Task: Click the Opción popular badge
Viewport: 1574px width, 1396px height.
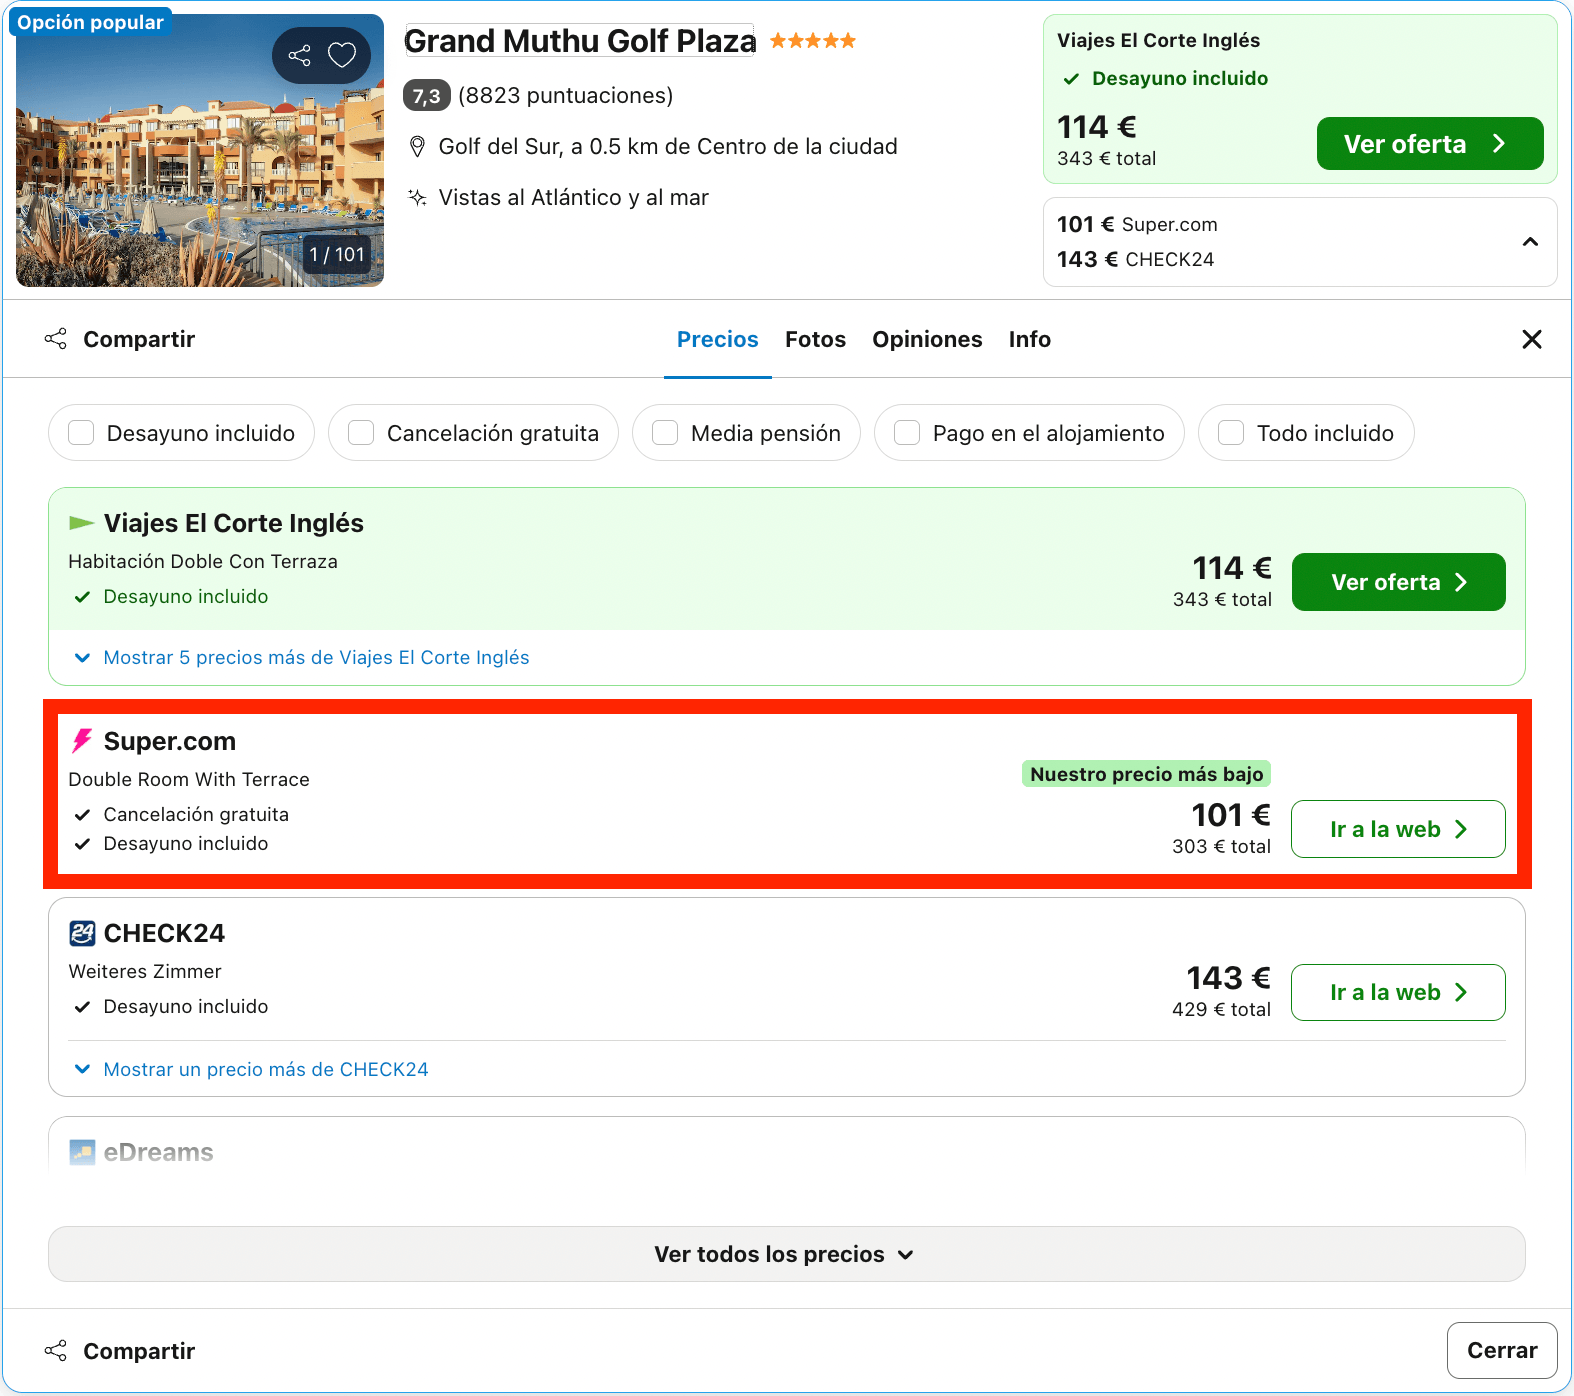Action: pos(90,22)
